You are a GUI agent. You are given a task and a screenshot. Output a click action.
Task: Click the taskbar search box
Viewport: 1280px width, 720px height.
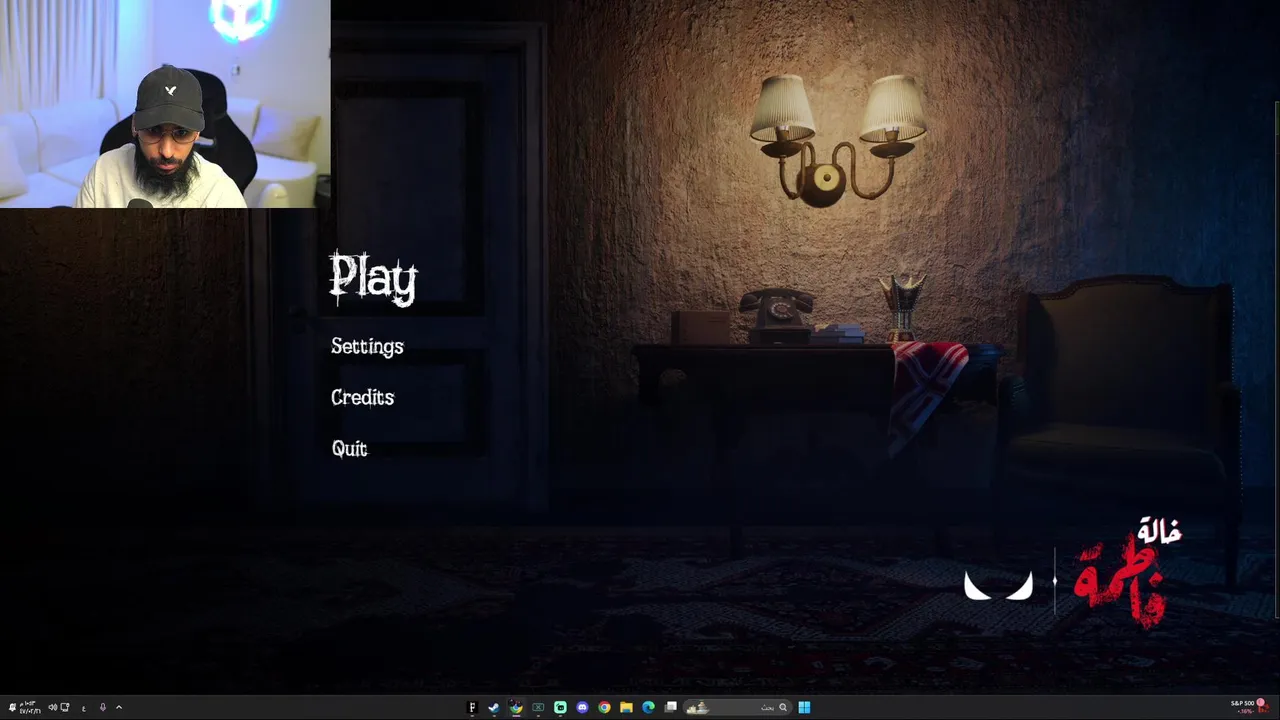738,707
